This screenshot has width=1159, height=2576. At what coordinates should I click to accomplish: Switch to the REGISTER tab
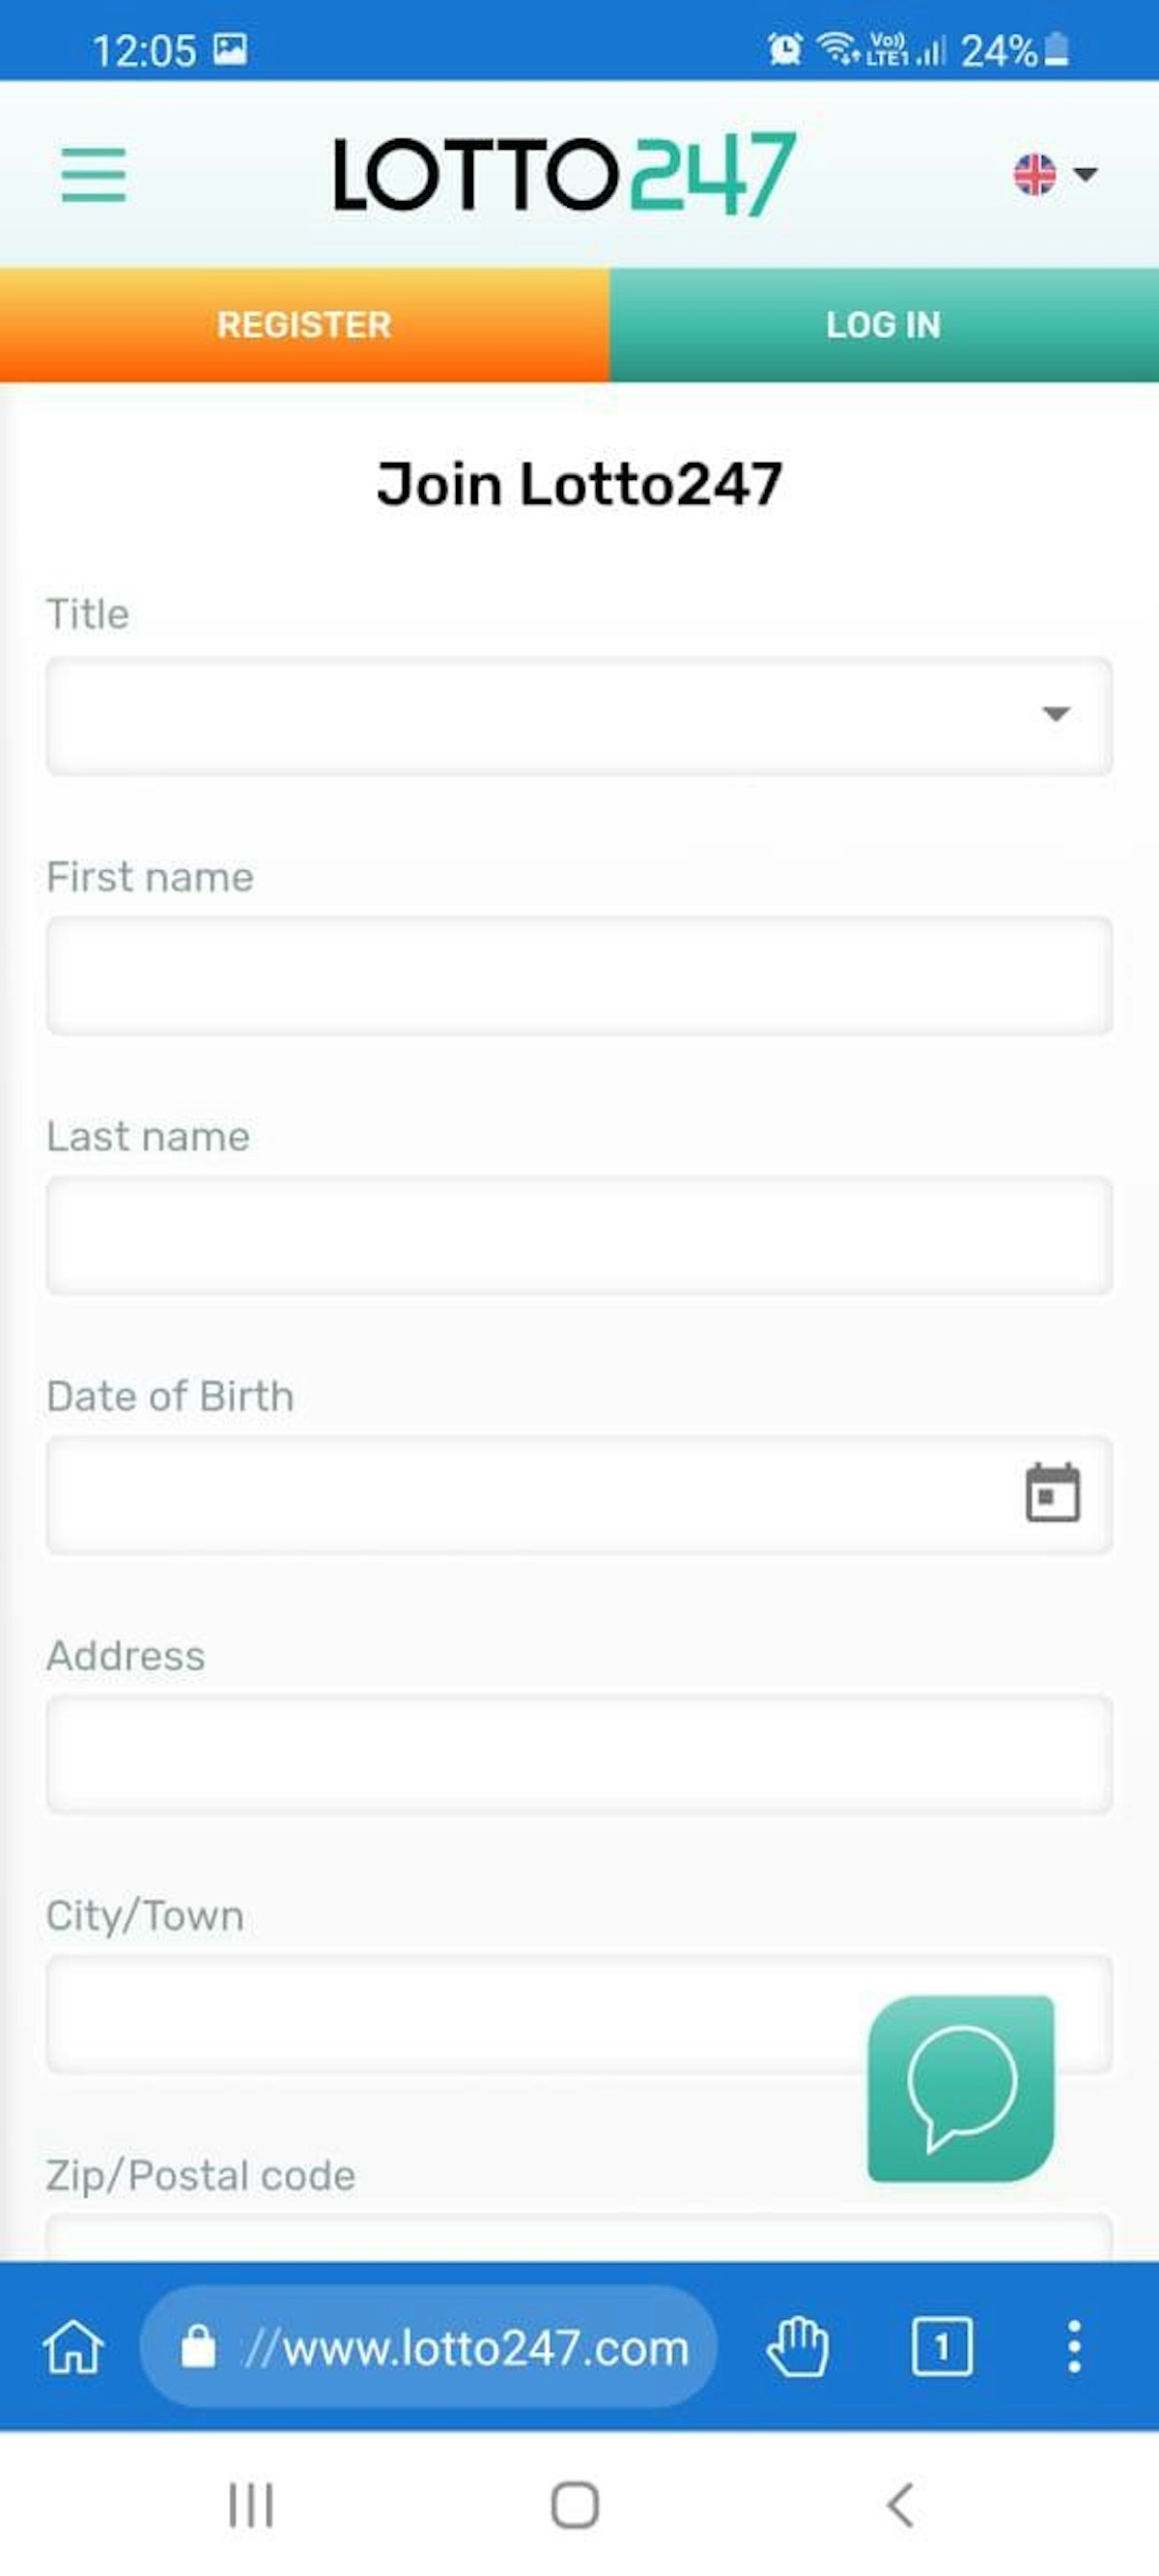click(x=304, y=325)
